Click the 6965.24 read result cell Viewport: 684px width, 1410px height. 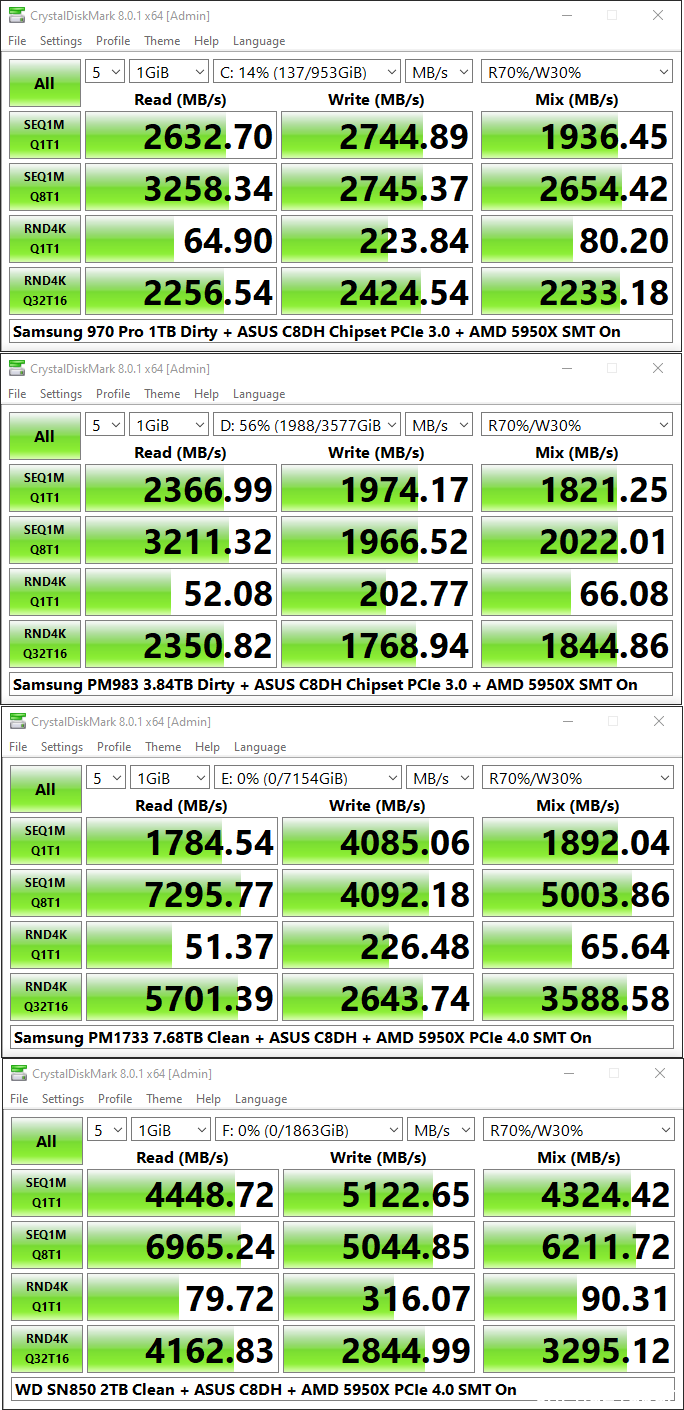[x=183, y=1246]
